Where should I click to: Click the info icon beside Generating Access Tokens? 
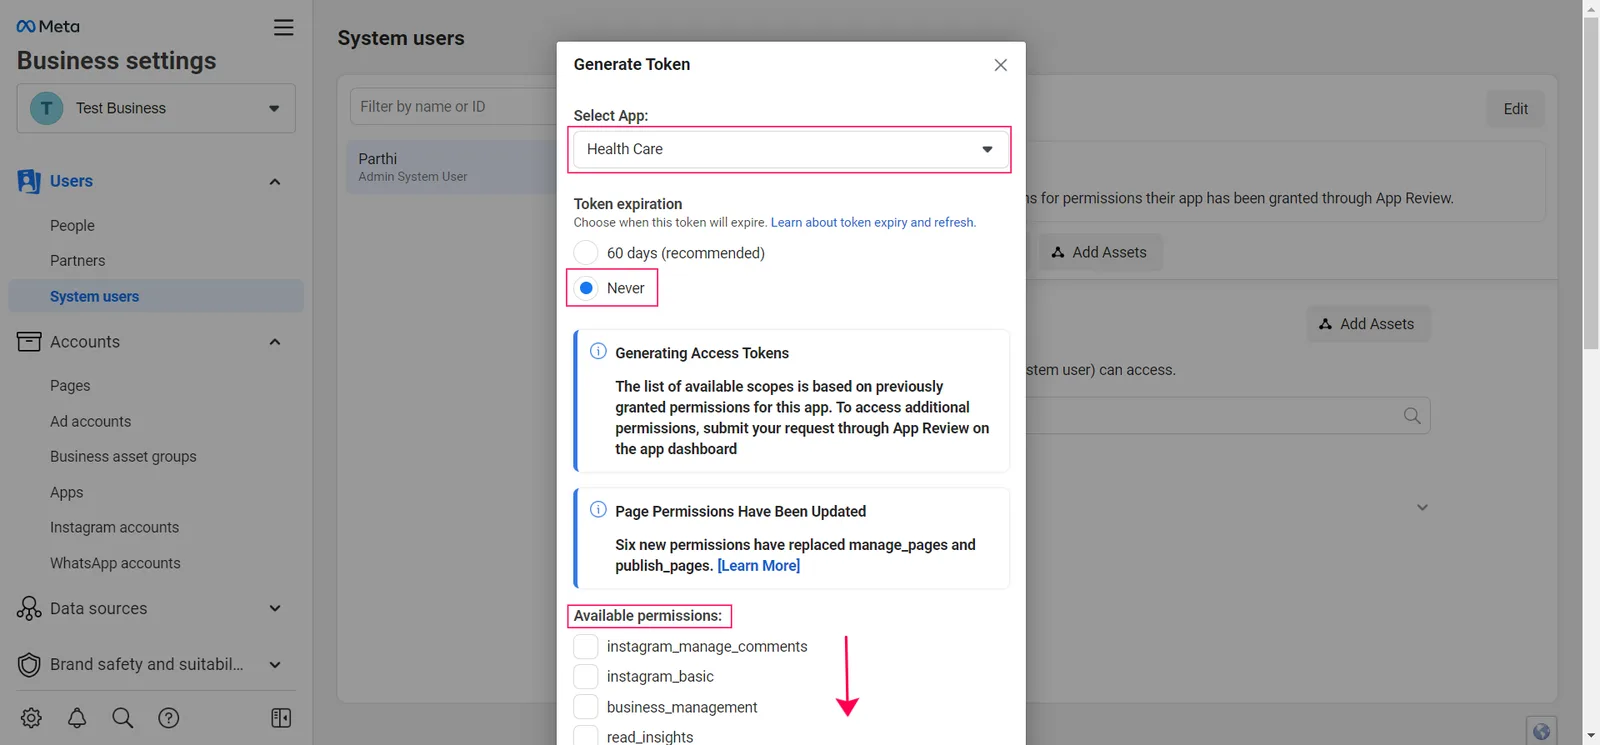pyautogui.click(x=598, y=351)
